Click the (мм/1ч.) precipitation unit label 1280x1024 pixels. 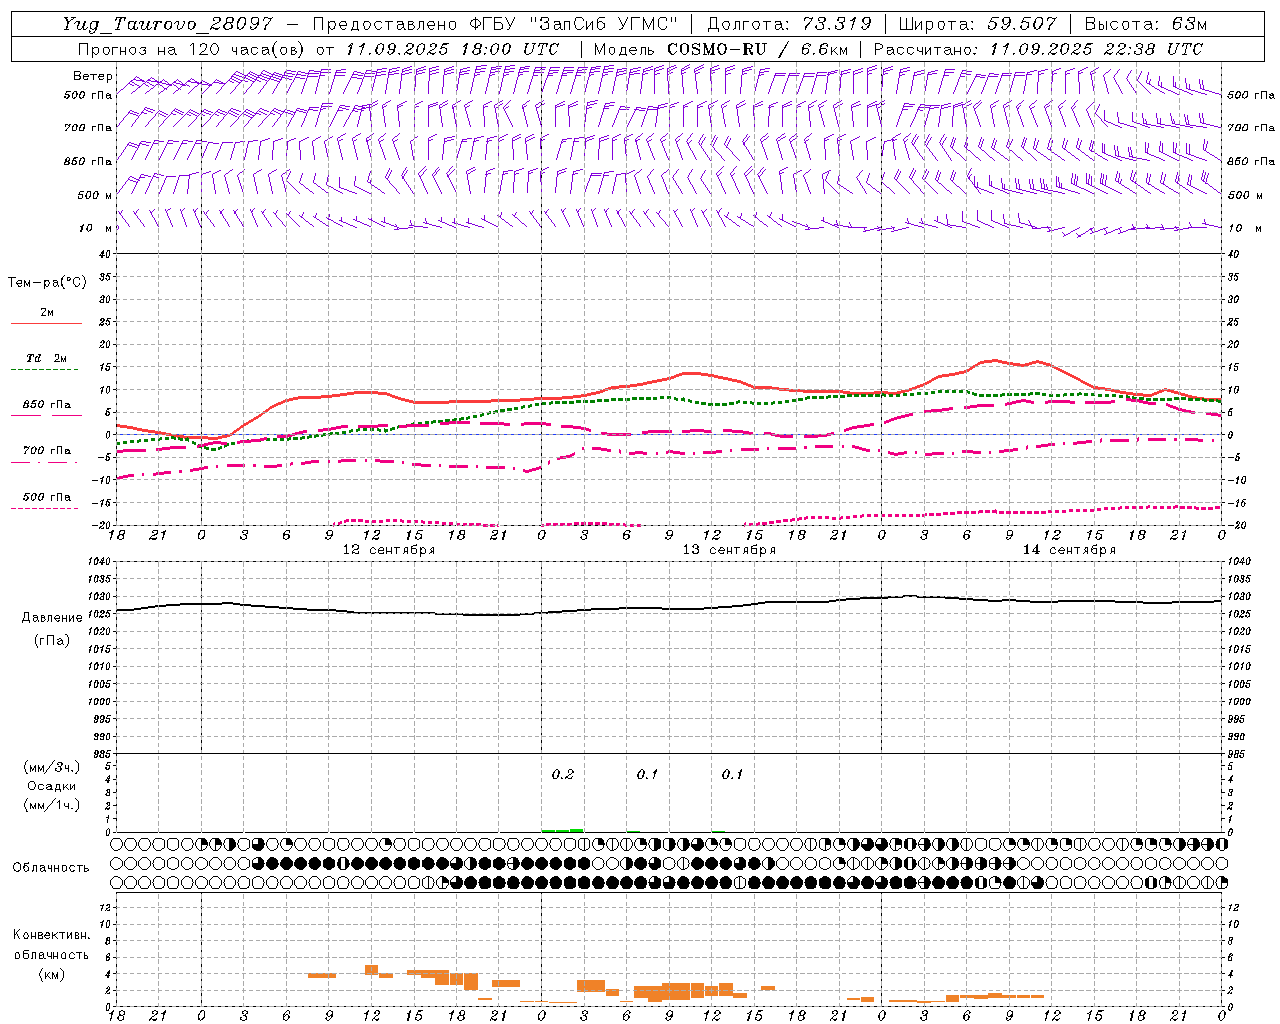[x=51, y=805]
